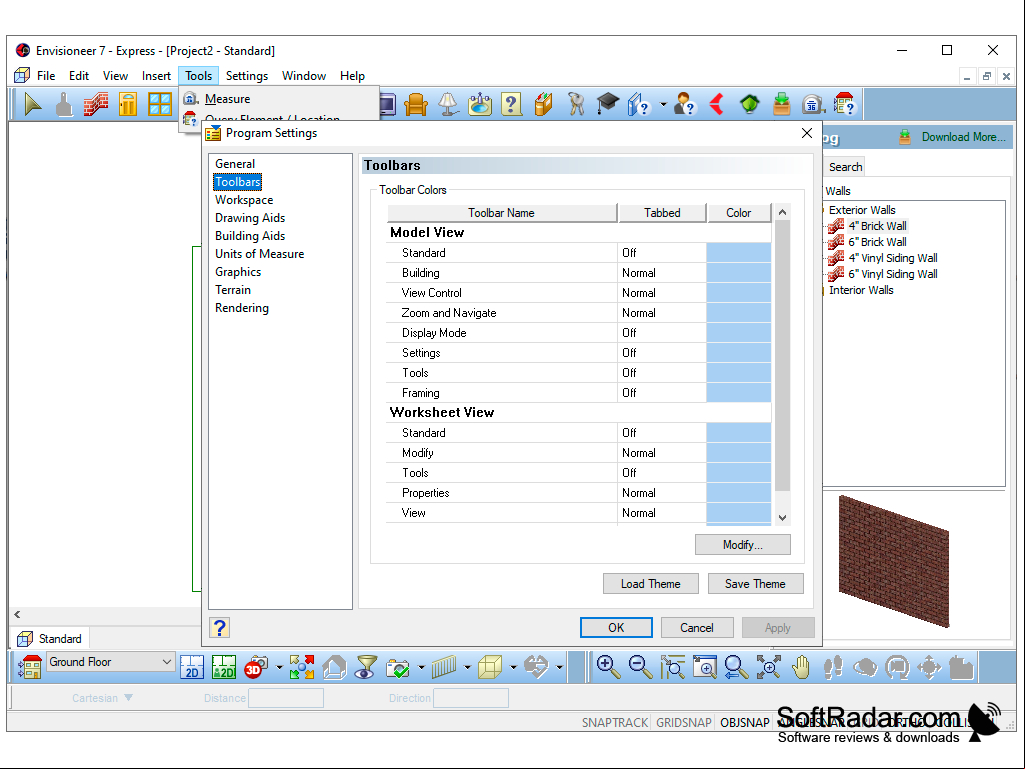The height and width of the screenshot is (769, 1025).
Task: Click the red brick wall tool icon
Action: 95,105
